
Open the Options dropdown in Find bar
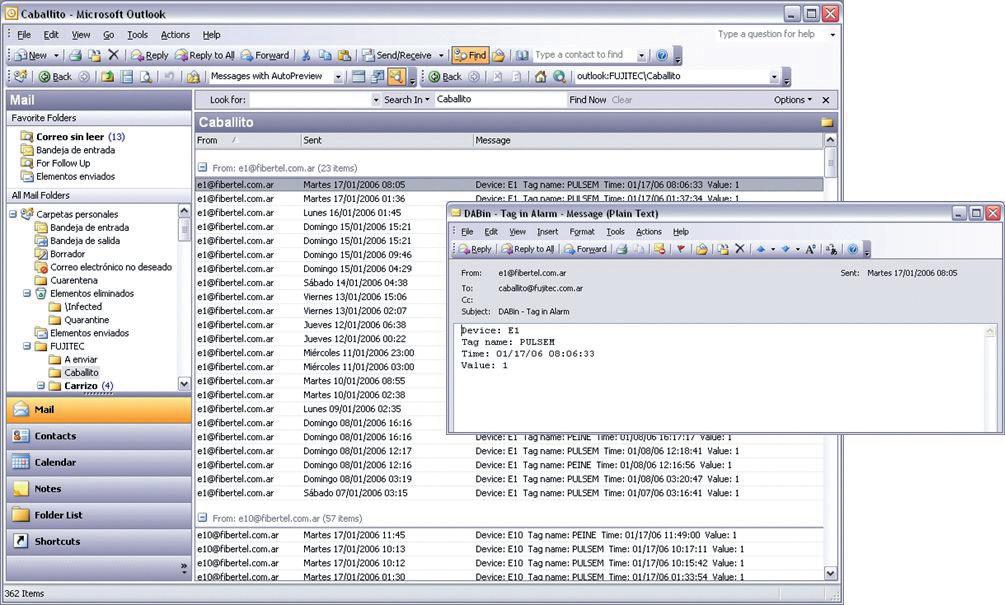pyautogui.click(x=792, y=100)
